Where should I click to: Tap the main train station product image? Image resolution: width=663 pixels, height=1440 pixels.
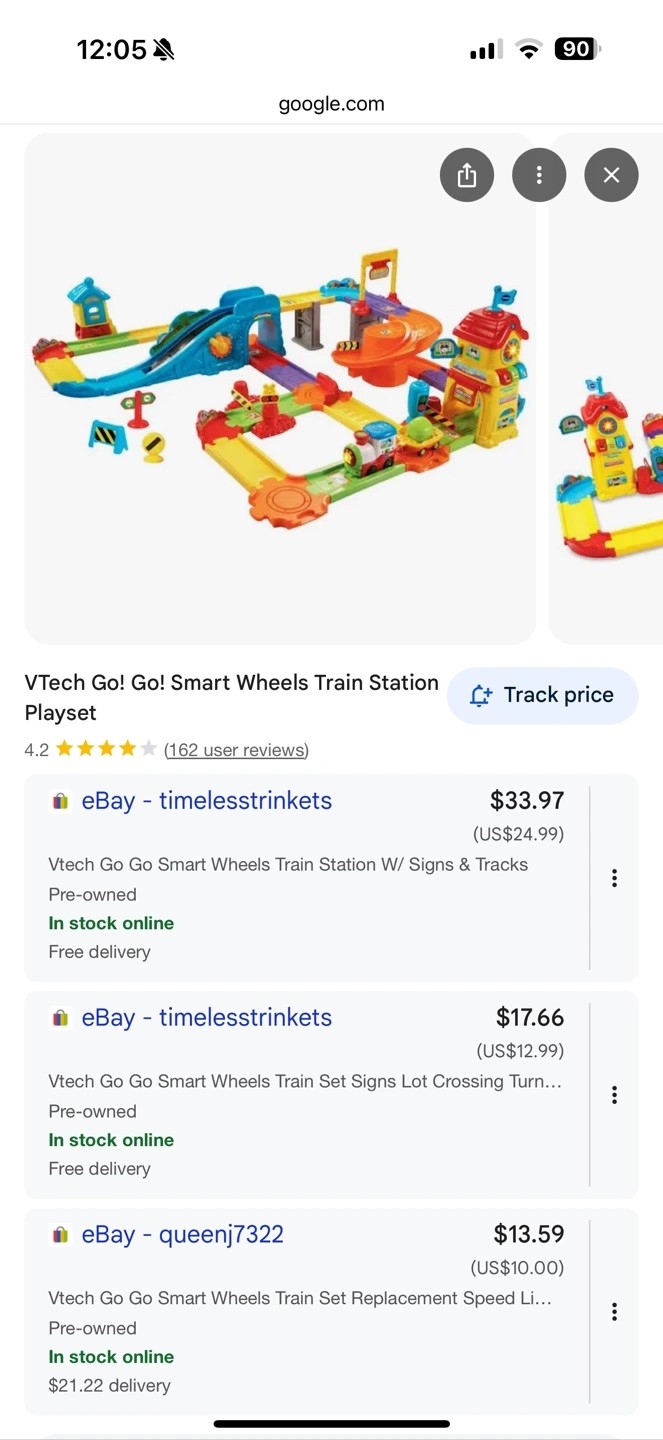(x=280, y=390)
